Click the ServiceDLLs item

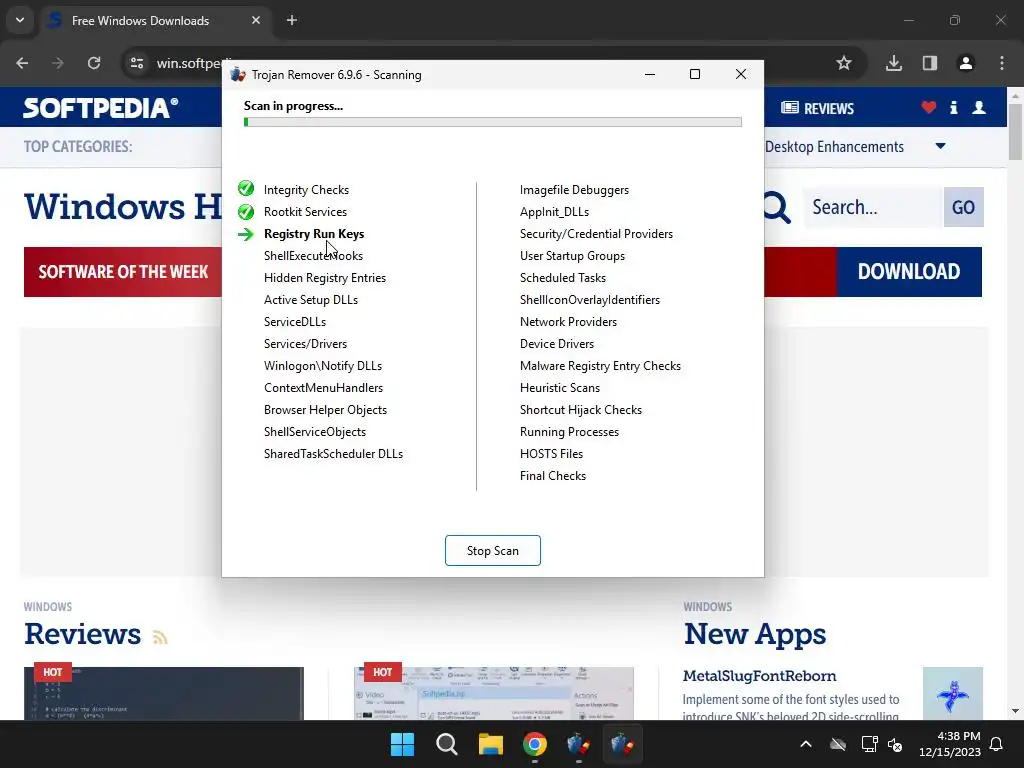click(x=295, y=322)
